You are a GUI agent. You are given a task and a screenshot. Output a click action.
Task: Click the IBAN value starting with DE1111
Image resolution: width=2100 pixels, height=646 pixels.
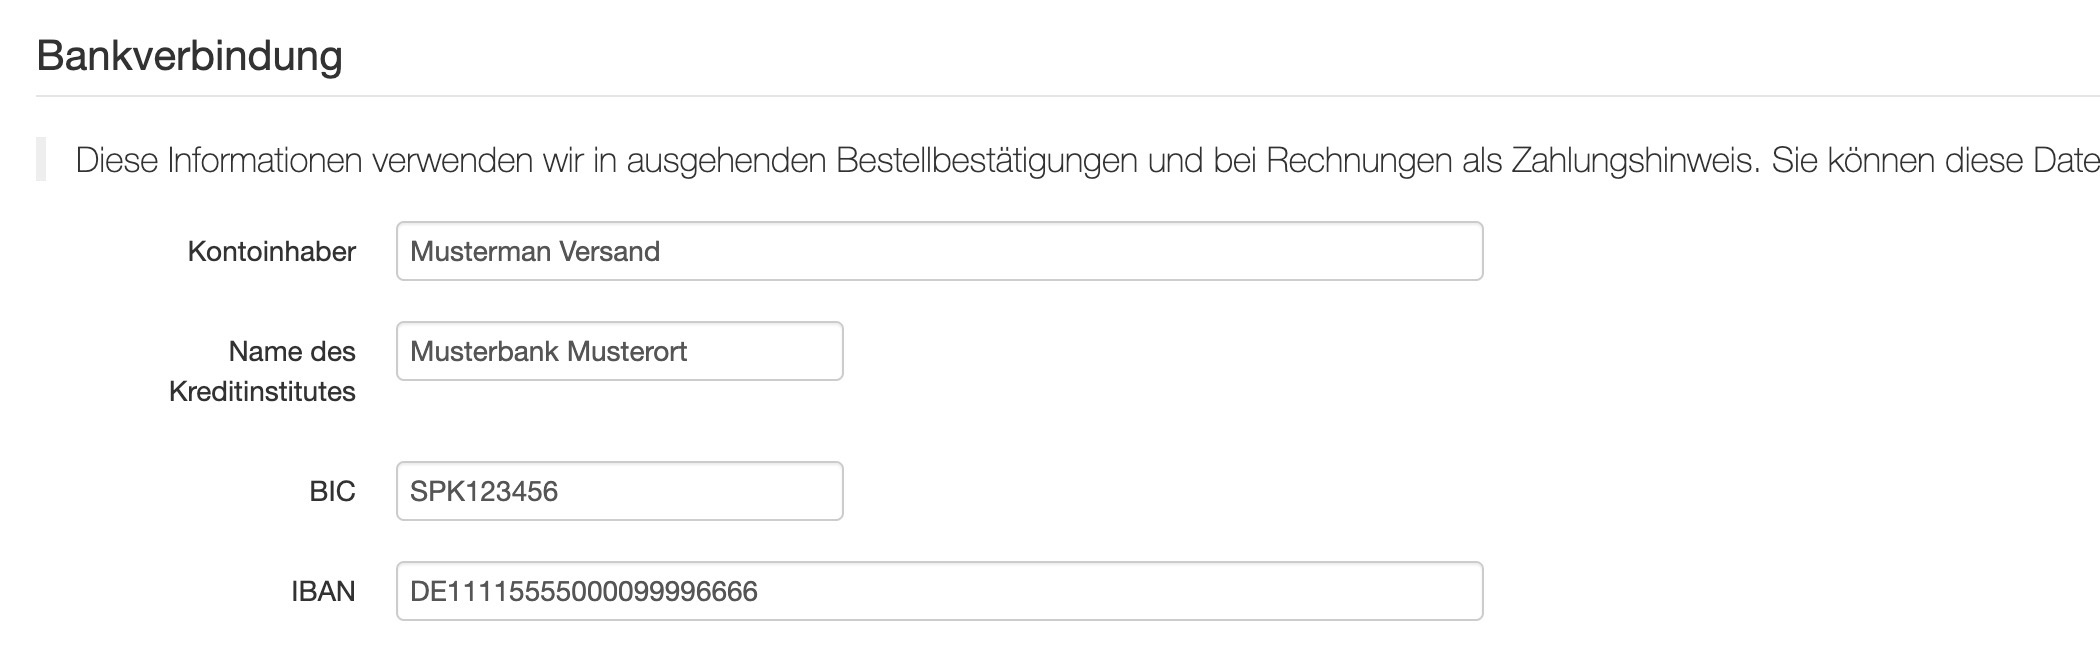[584, 591]
